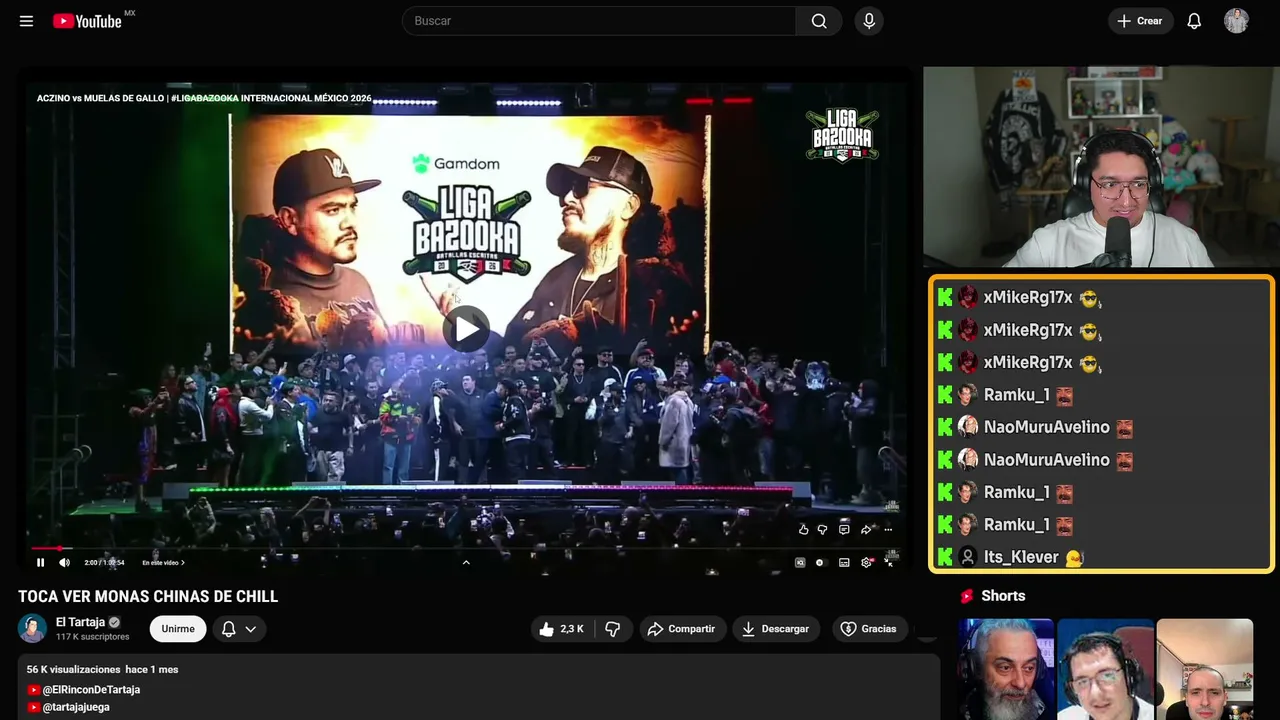Screen dimensions: 1280x720
Task: Toggle subtitles in the player controls
Action: 844,562
